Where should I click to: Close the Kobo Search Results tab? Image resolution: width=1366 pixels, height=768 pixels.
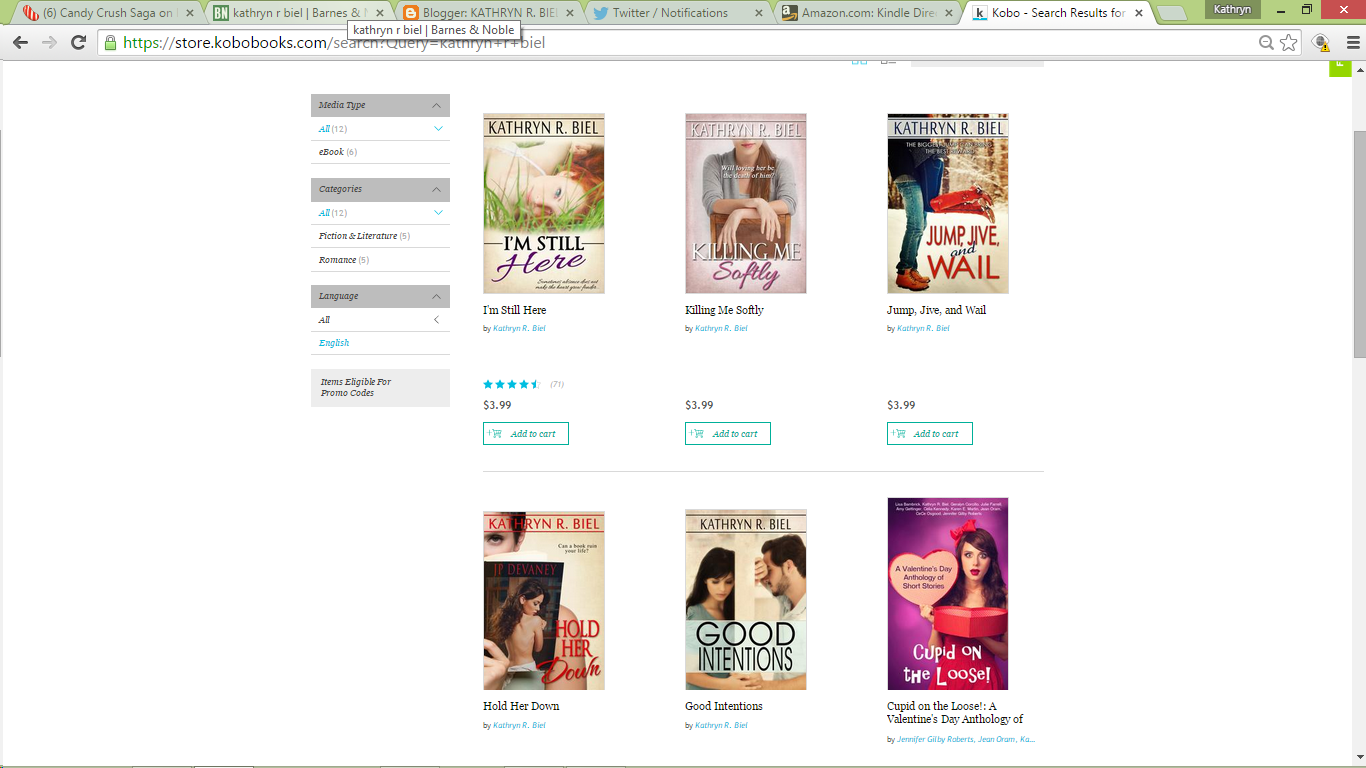[1139, 13]
